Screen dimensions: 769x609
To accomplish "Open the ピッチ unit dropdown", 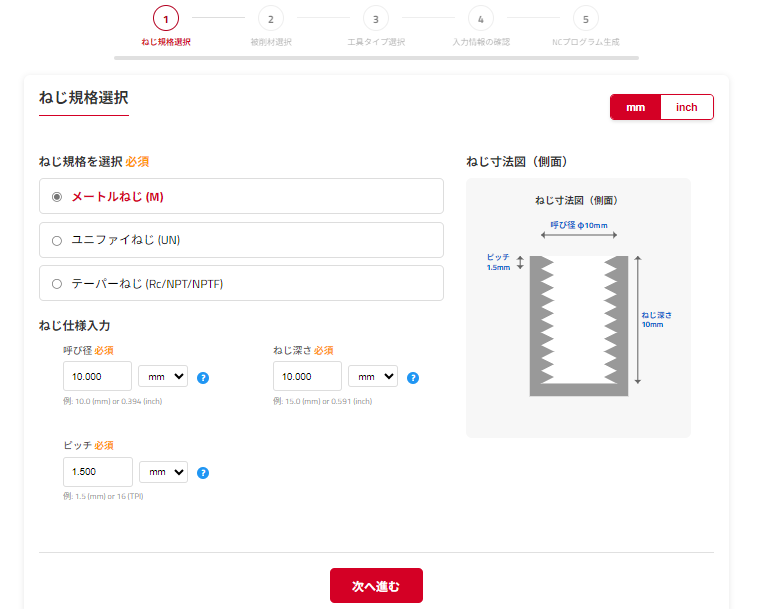I will [163, 472].
